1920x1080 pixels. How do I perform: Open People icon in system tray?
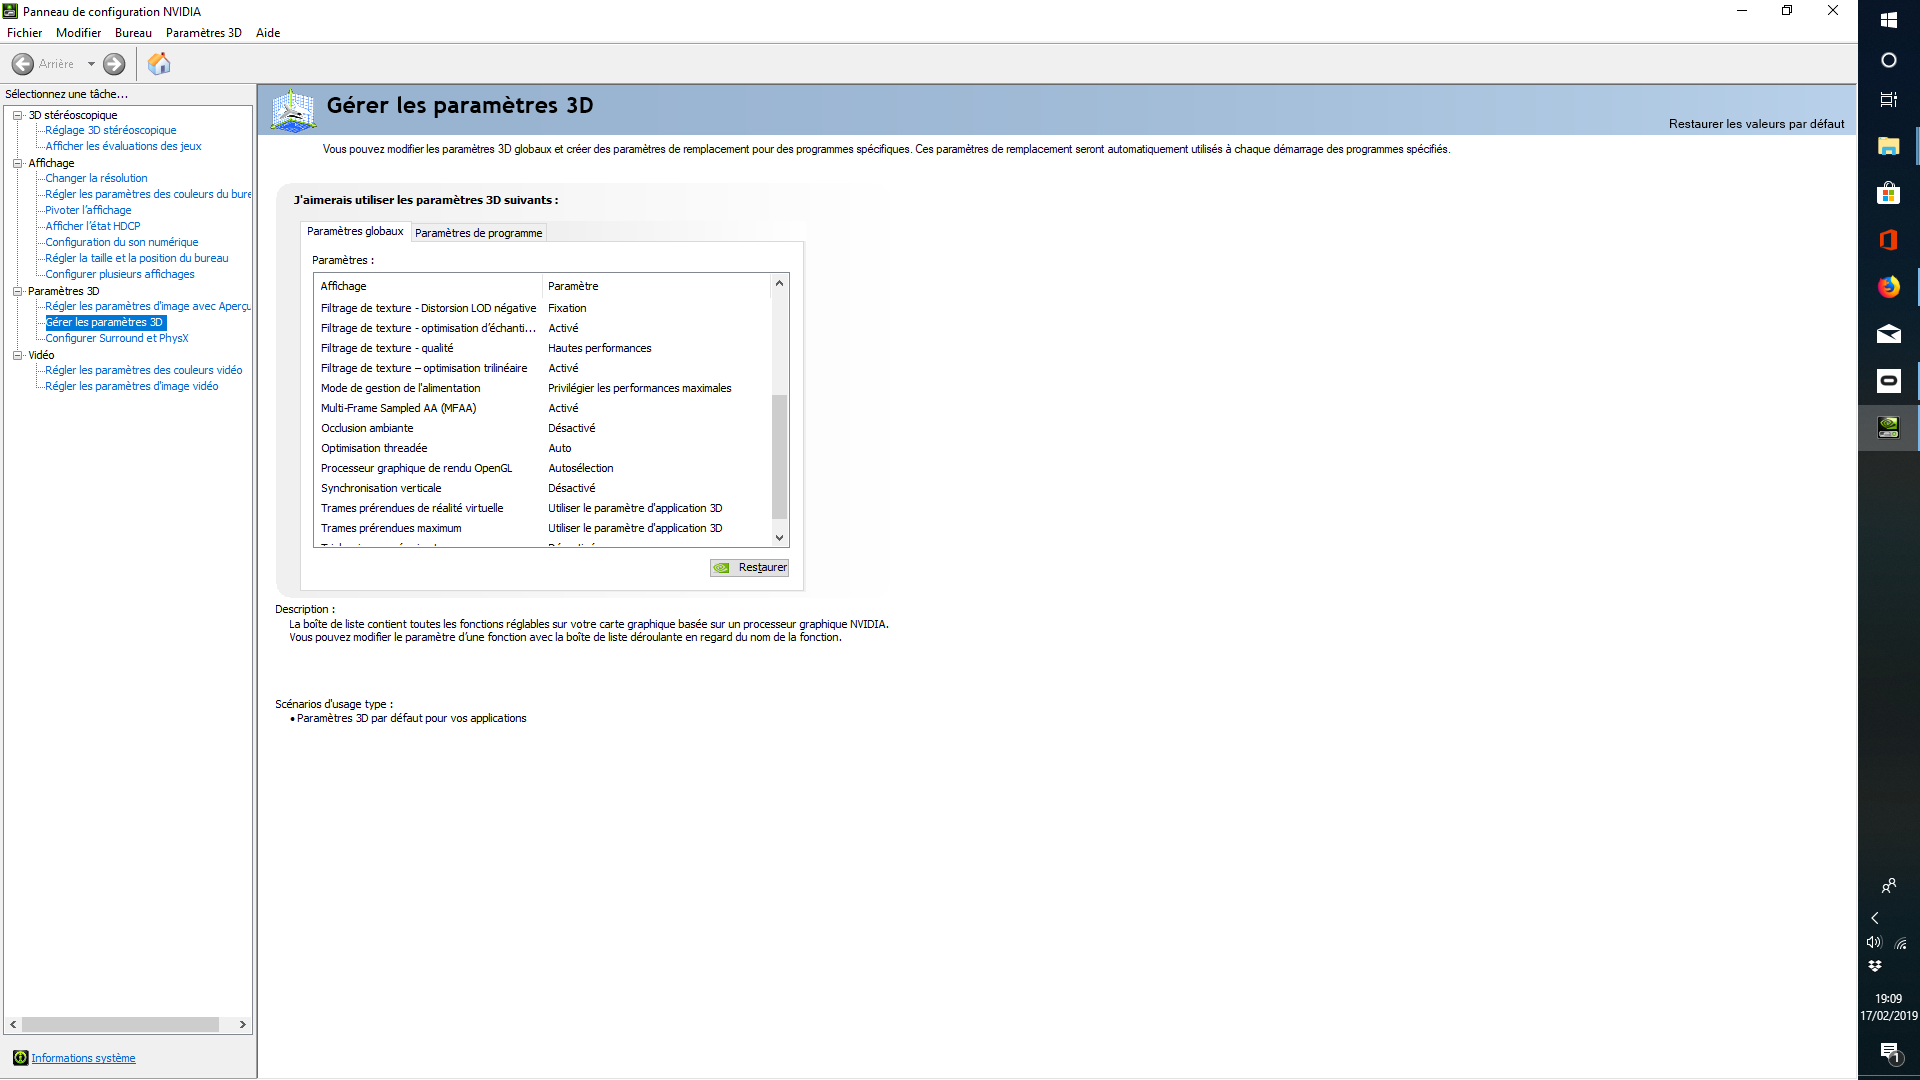click(x=1888, y=886)
